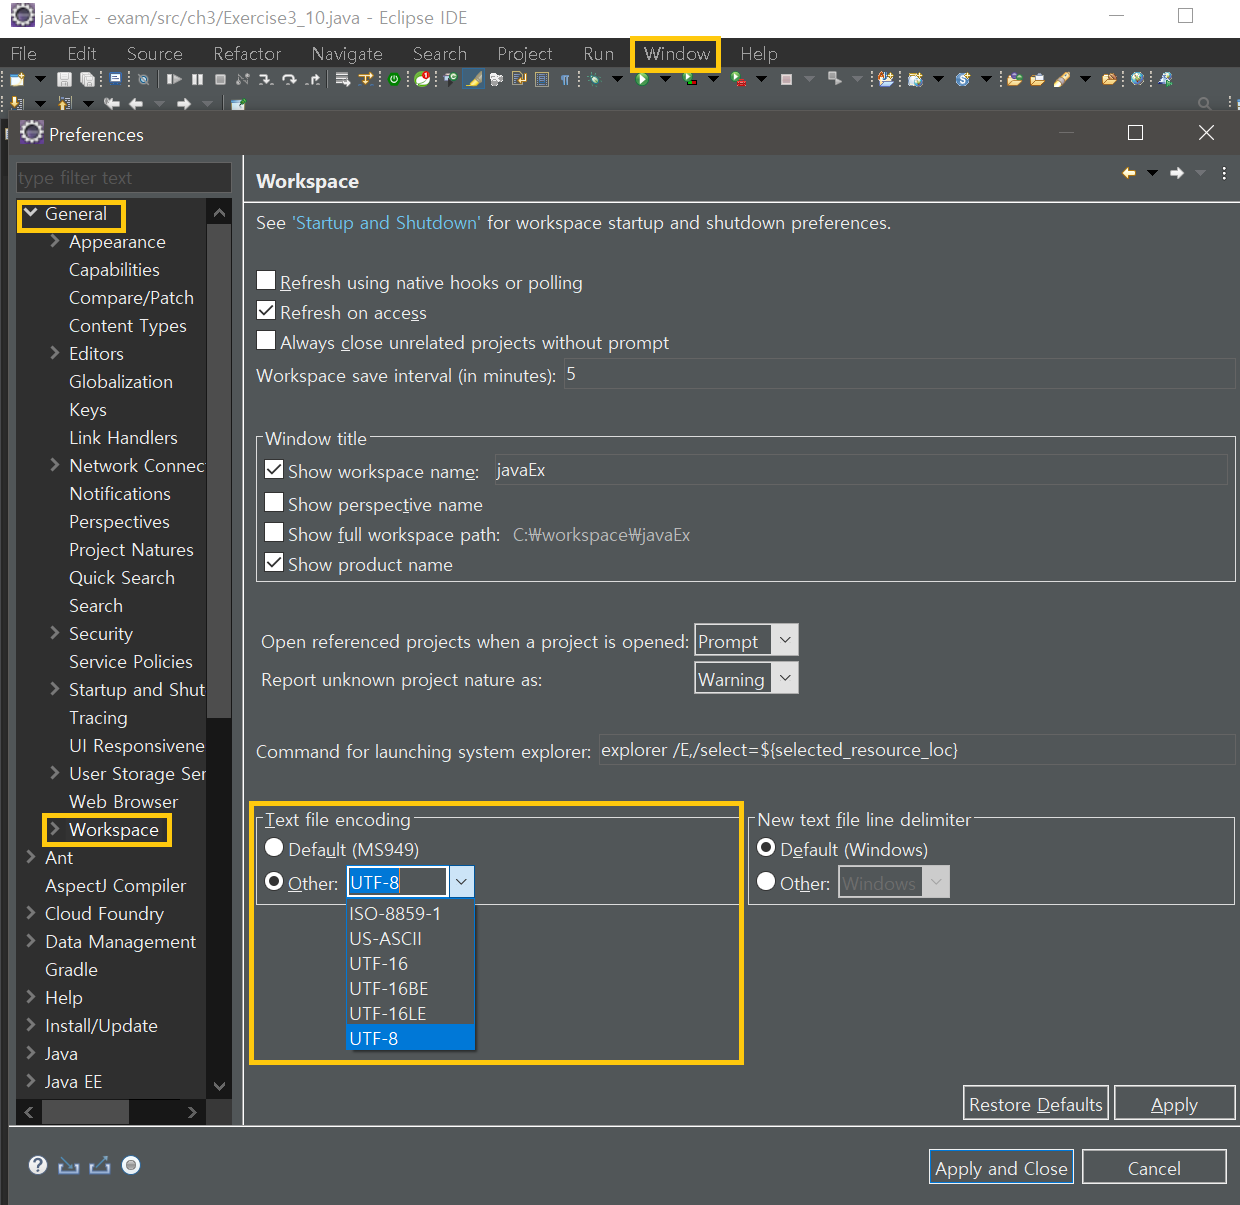Expand the Editors tree node
1240x1205 pixels.
[55, 353]
